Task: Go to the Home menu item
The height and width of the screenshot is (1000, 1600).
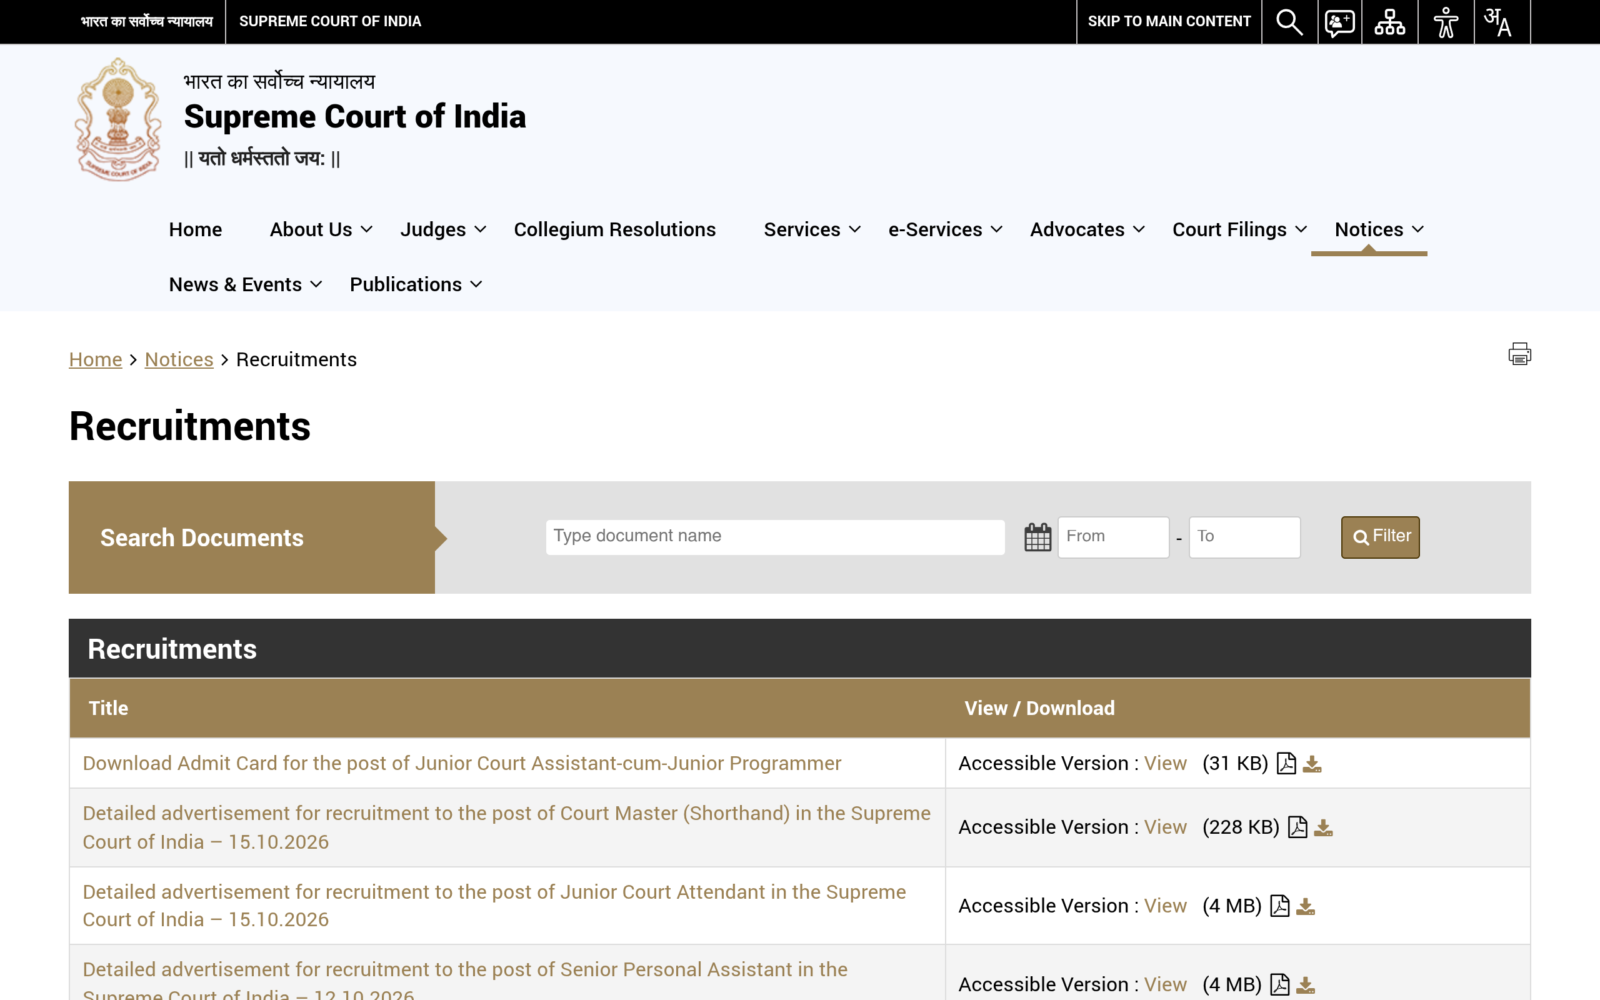Action: (x=195, y=229)
